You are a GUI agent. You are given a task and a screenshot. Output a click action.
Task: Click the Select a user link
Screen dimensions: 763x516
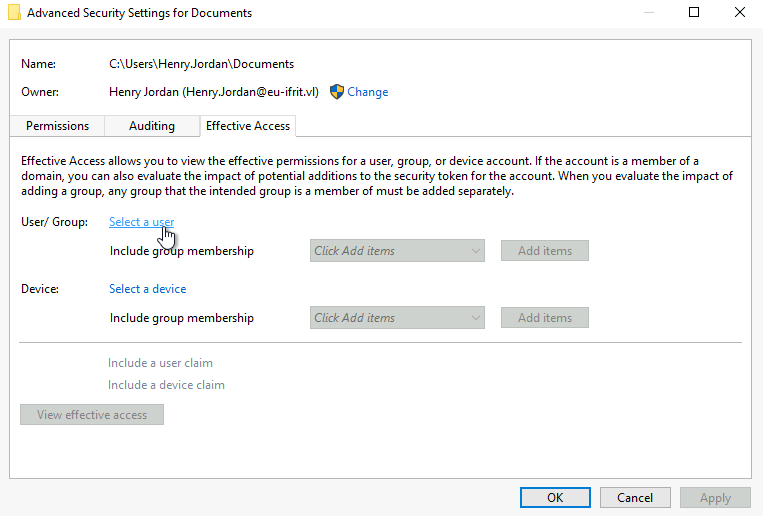pos(142,222)
